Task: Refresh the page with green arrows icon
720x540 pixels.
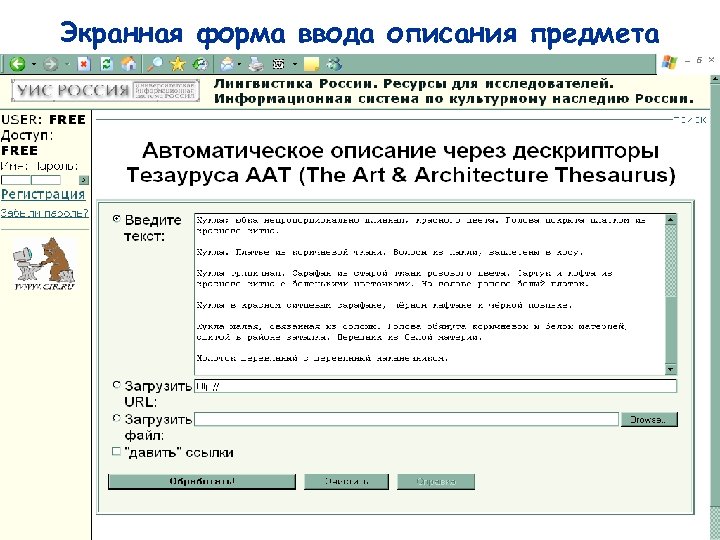Action: [107, 64]
